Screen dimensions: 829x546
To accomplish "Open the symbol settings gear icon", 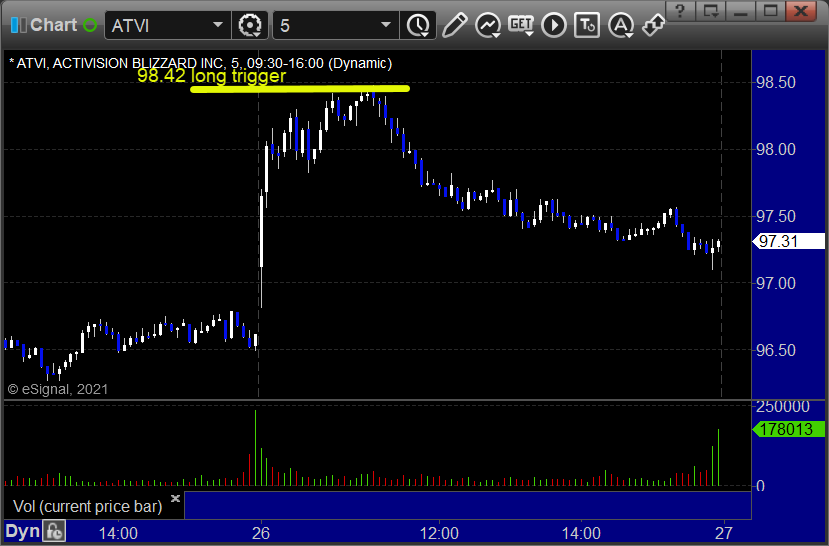I will click(250, 25).
